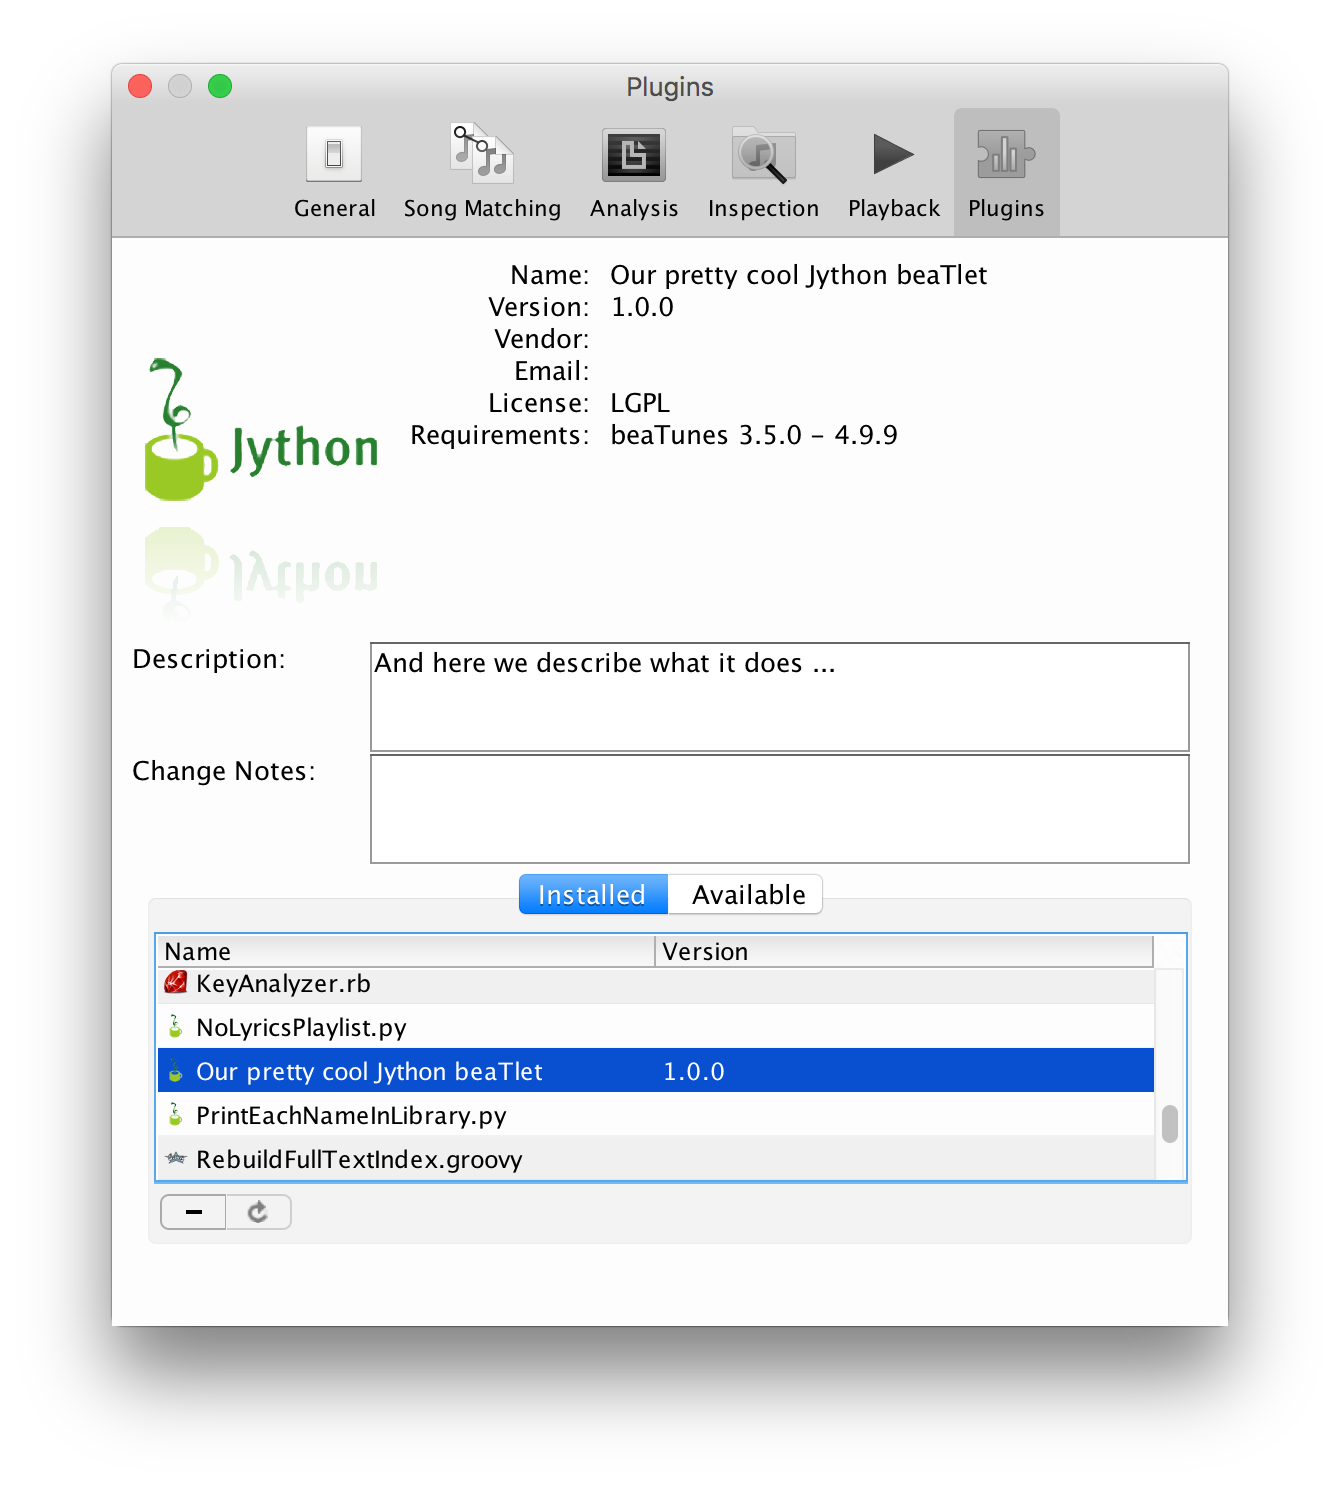Switch to the Available plugins tab

pyautogui.click(x=747, y=895)
